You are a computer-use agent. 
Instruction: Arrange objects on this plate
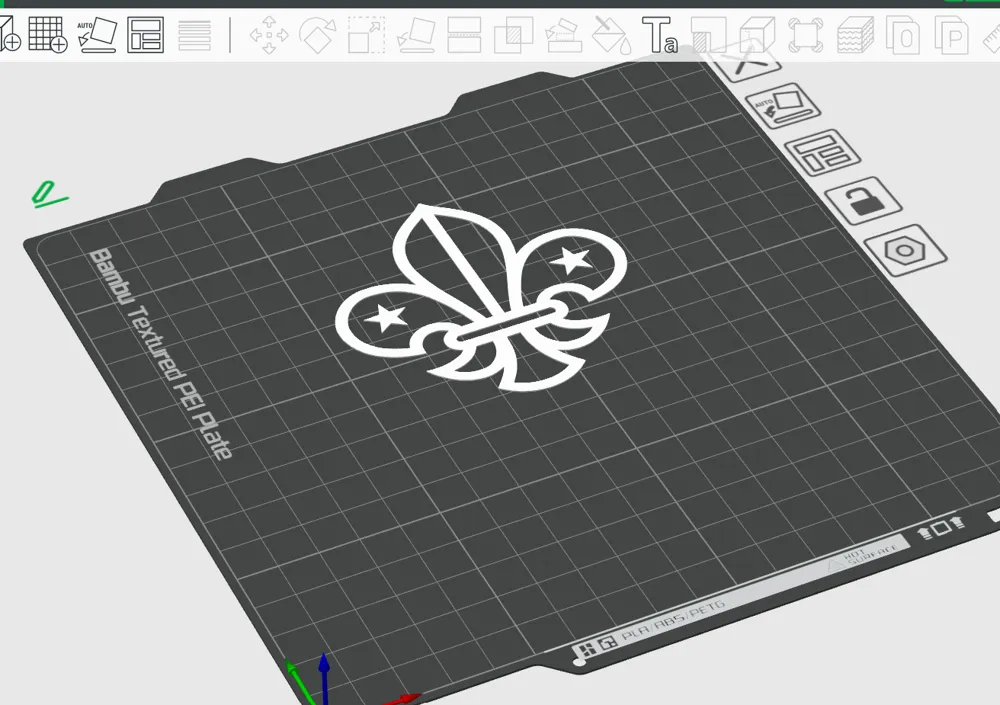(822, 152)
